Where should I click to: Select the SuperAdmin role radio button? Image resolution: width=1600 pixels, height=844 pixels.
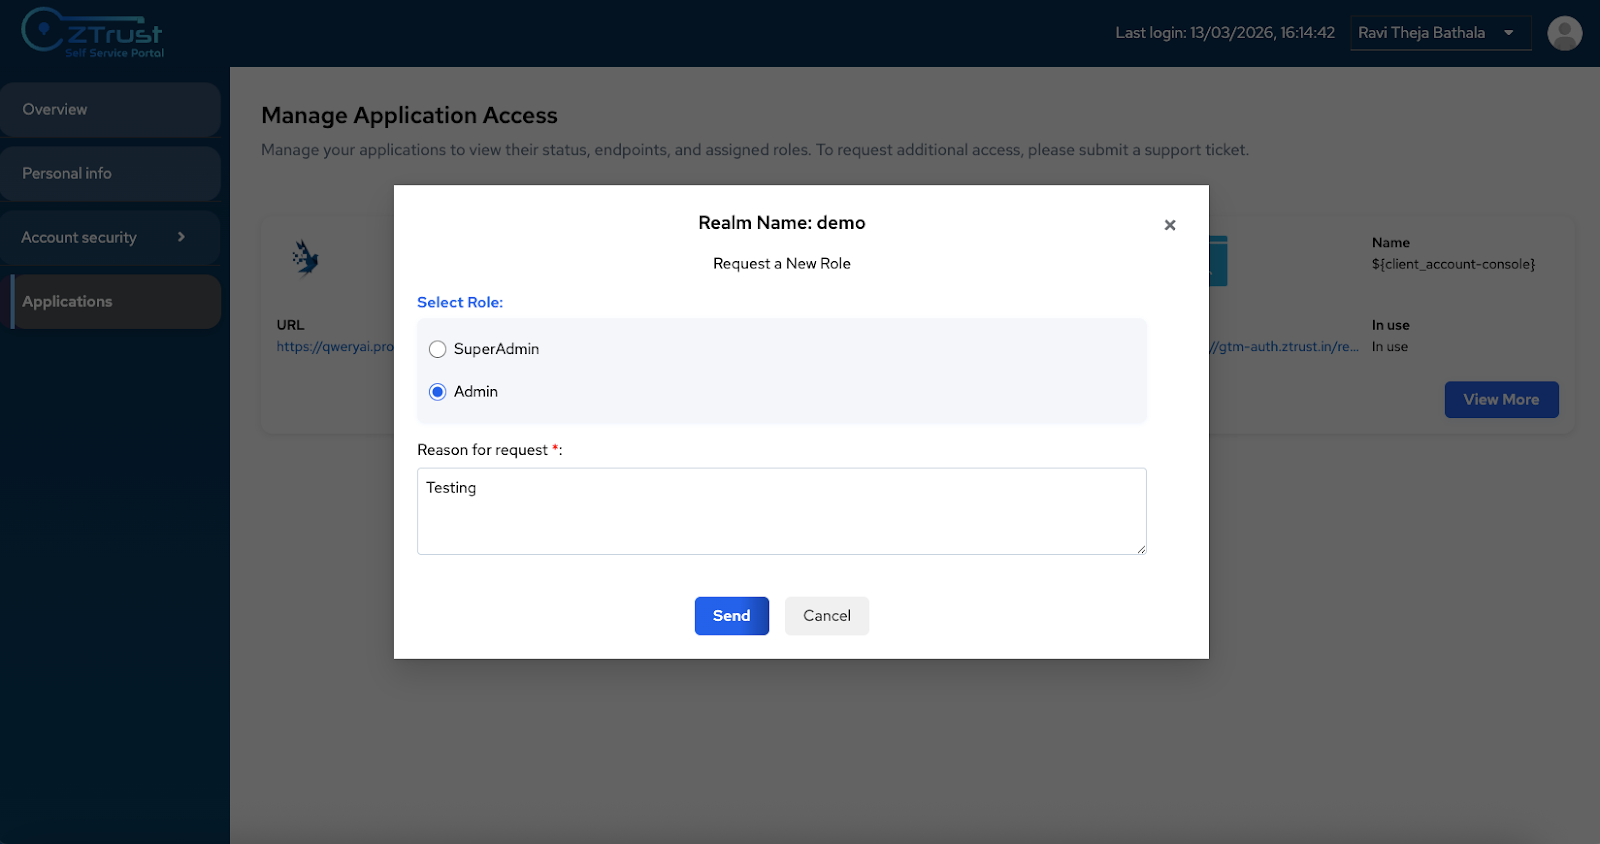coord(438,349)
